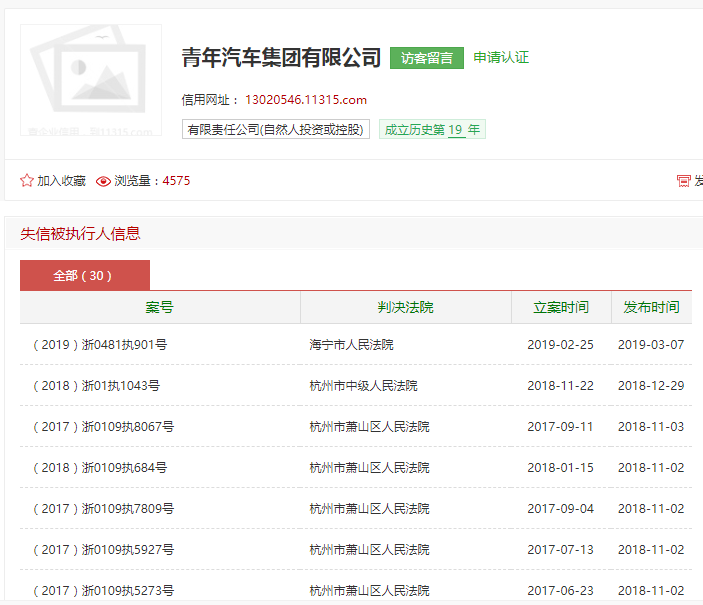
Task: Click filing date 2019-02-25
Action: coord(560,344)
